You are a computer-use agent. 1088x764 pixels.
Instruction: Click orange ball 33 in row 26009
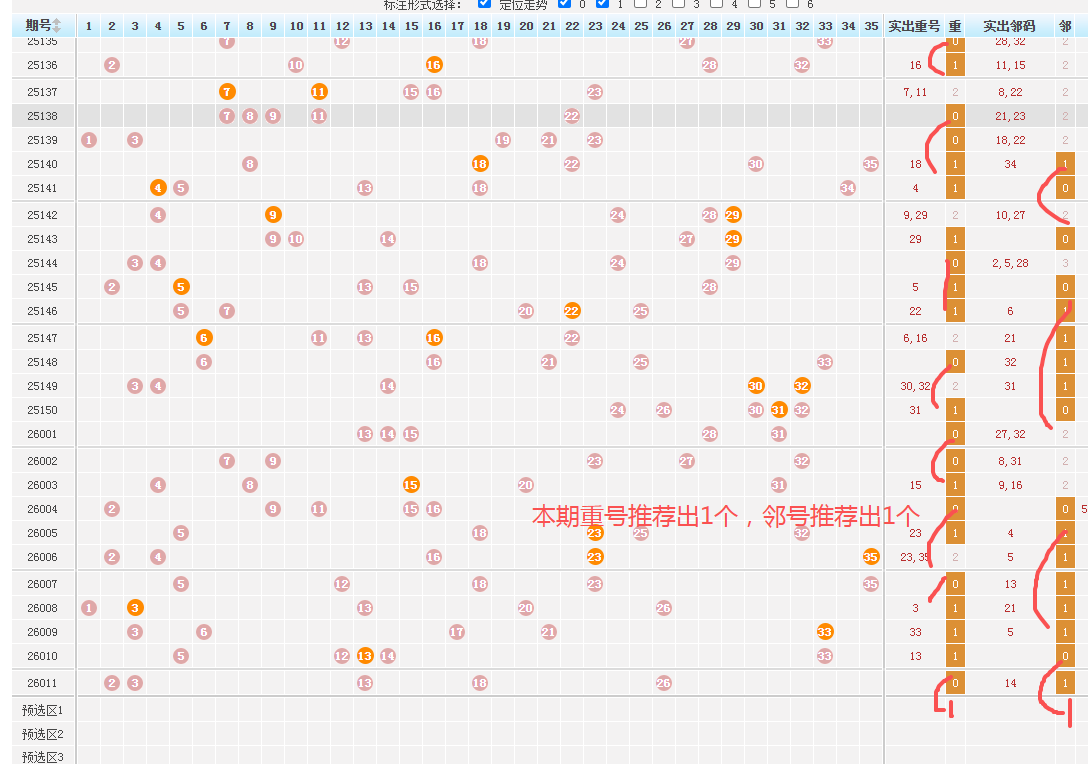click(x=825, y=632)
